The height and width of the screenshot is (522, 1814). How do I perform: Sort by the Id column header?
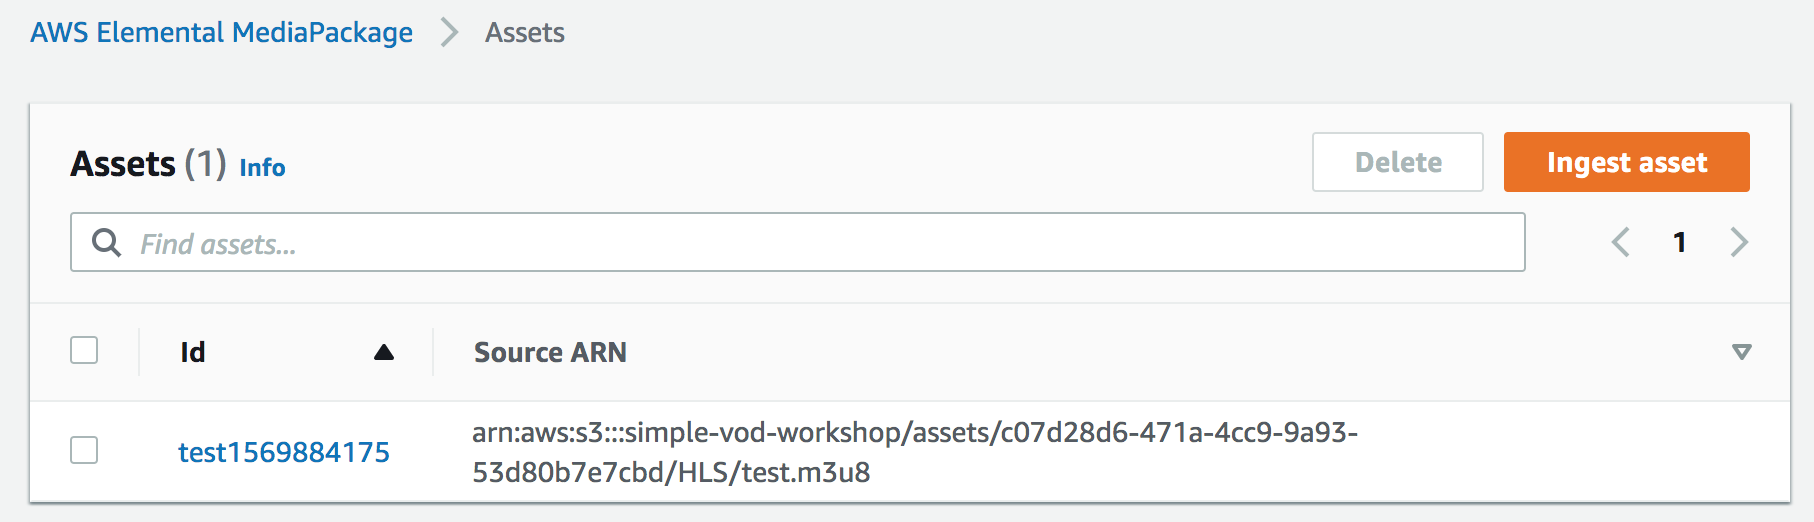point(193,352)
